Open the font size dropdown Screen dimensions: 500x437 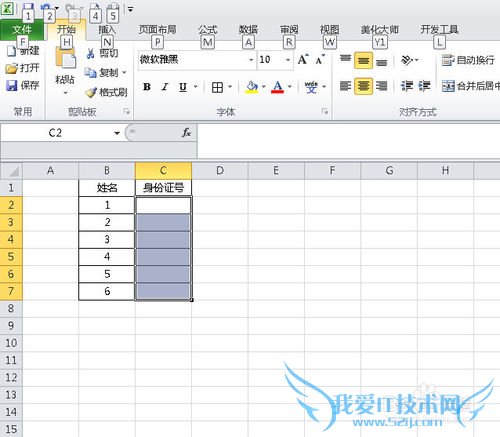(x=288, y=60)
